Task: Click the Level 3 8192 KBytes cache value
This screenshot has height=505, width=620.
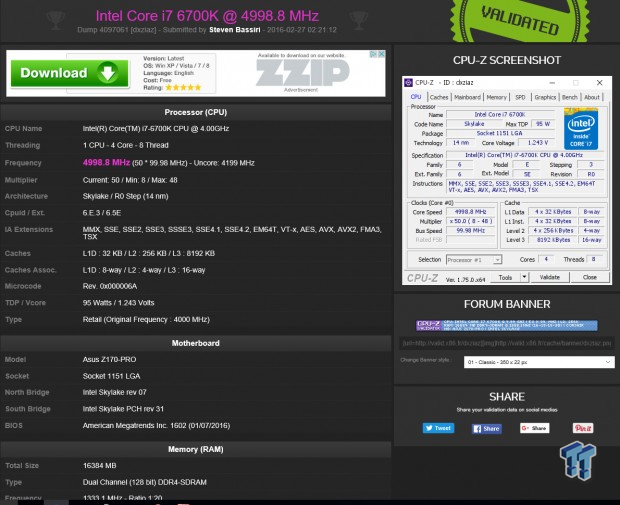Action: 553,240
